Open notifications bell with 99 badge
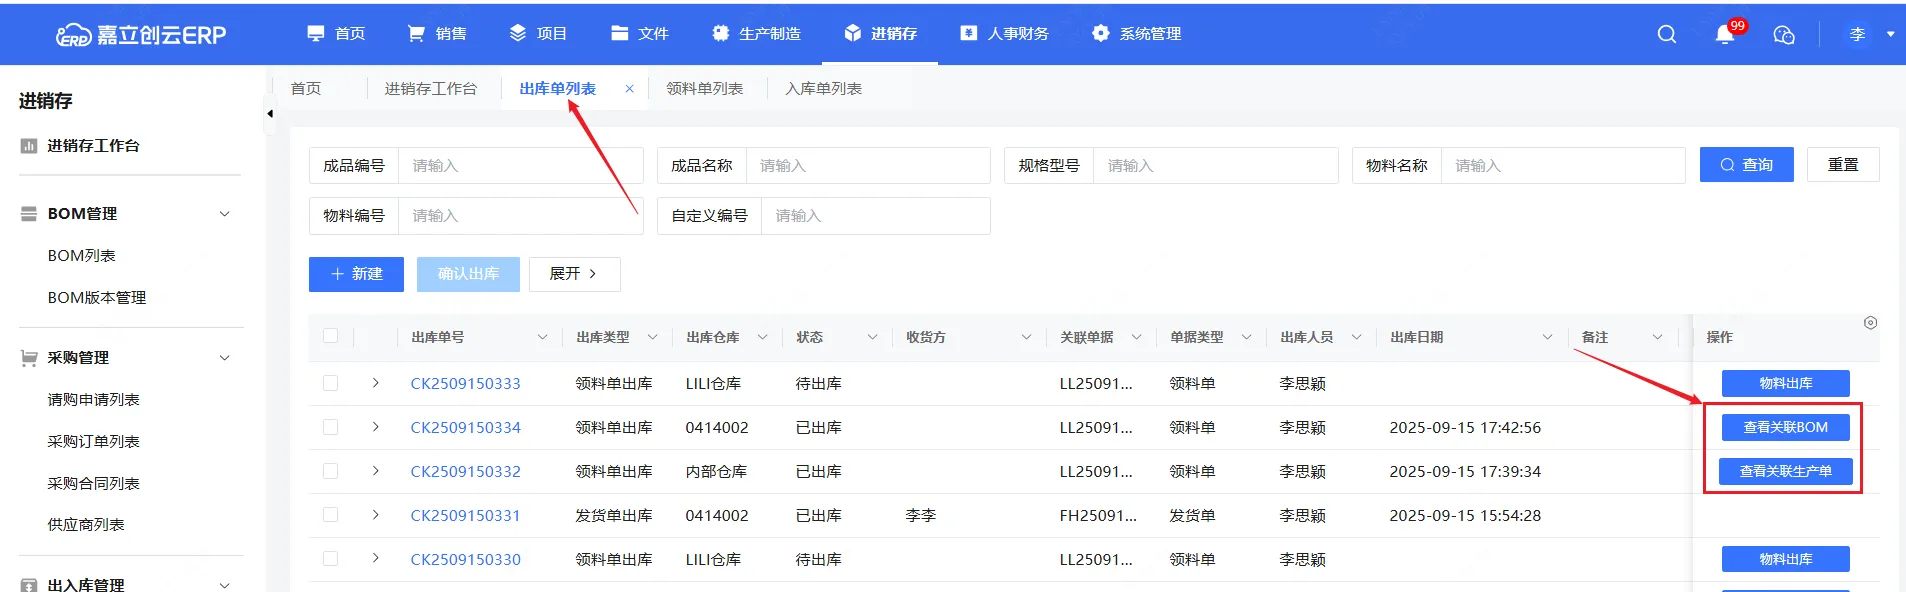 (1725, 34)
